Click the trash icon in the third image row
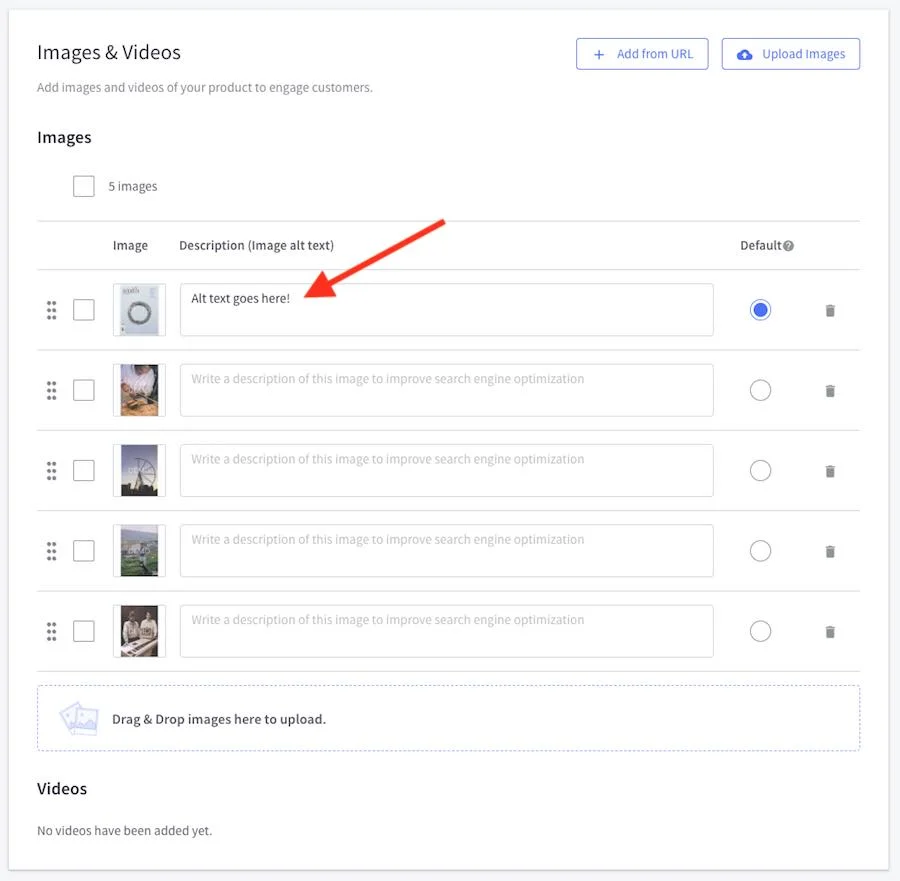This screenshot has height=881, width=900. click(x=830, y=471)
